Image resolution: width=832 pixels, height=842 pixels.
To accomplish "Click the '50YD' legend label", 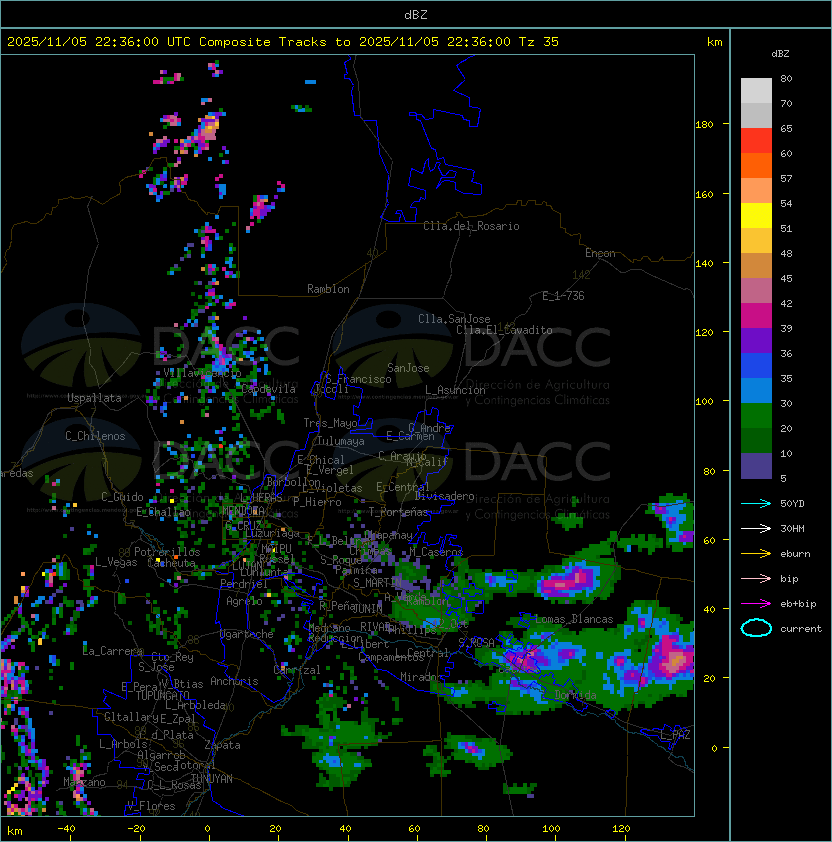I will 792,504.
